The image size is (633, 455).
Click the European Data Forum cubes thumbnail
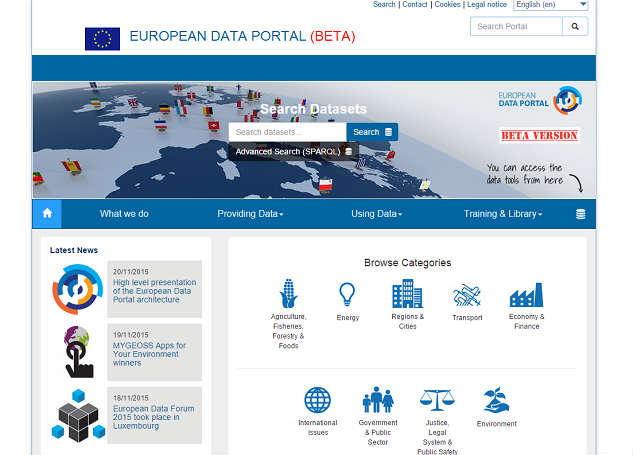78,415
